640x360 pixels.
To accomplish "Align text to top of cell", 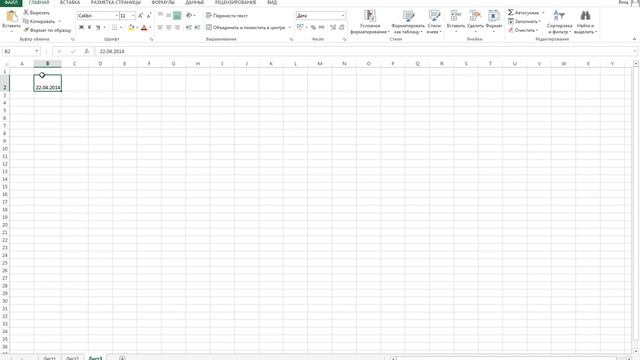I will (160, 16).
